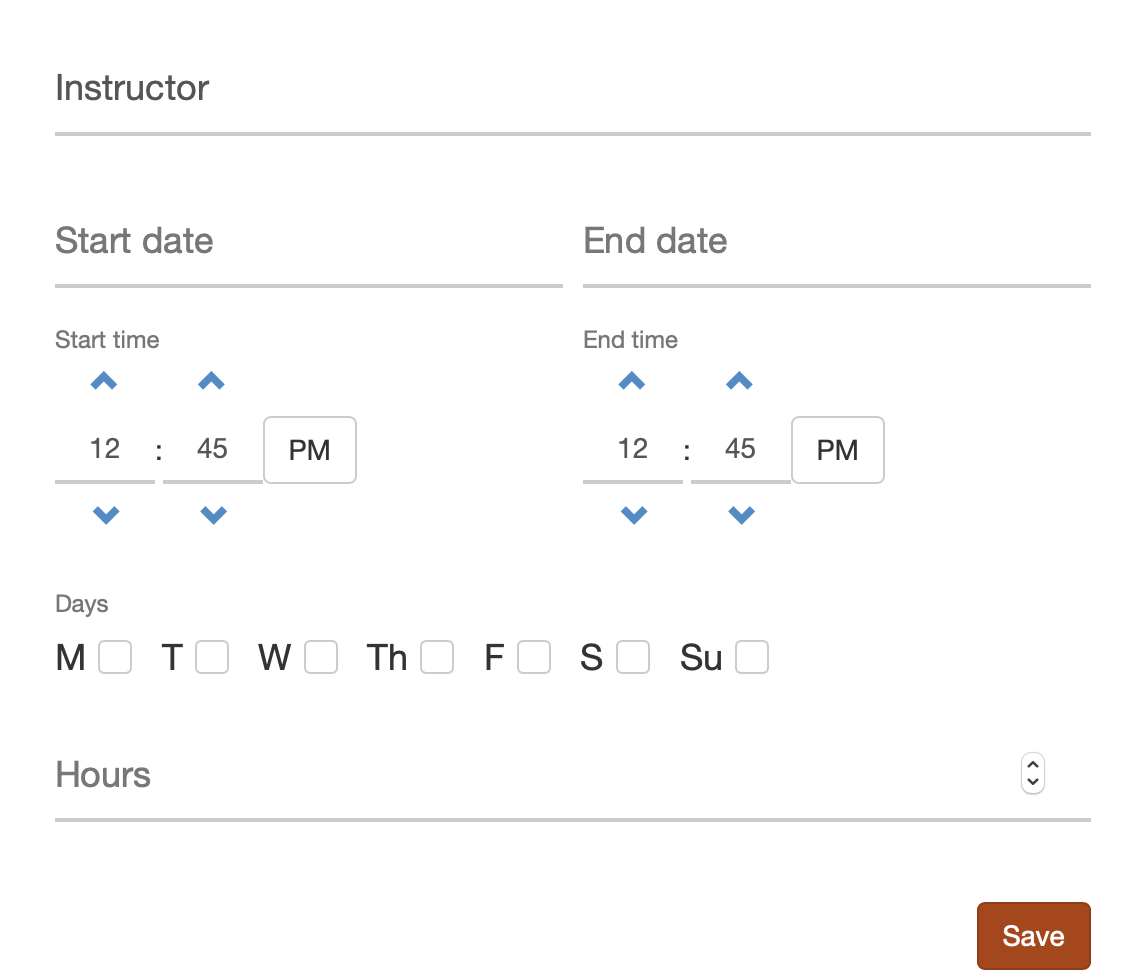Increase the end time minutes with up chevron
Image resolution: width=1130 pixels, height=978 pixels.
click(x=739, y=381)
